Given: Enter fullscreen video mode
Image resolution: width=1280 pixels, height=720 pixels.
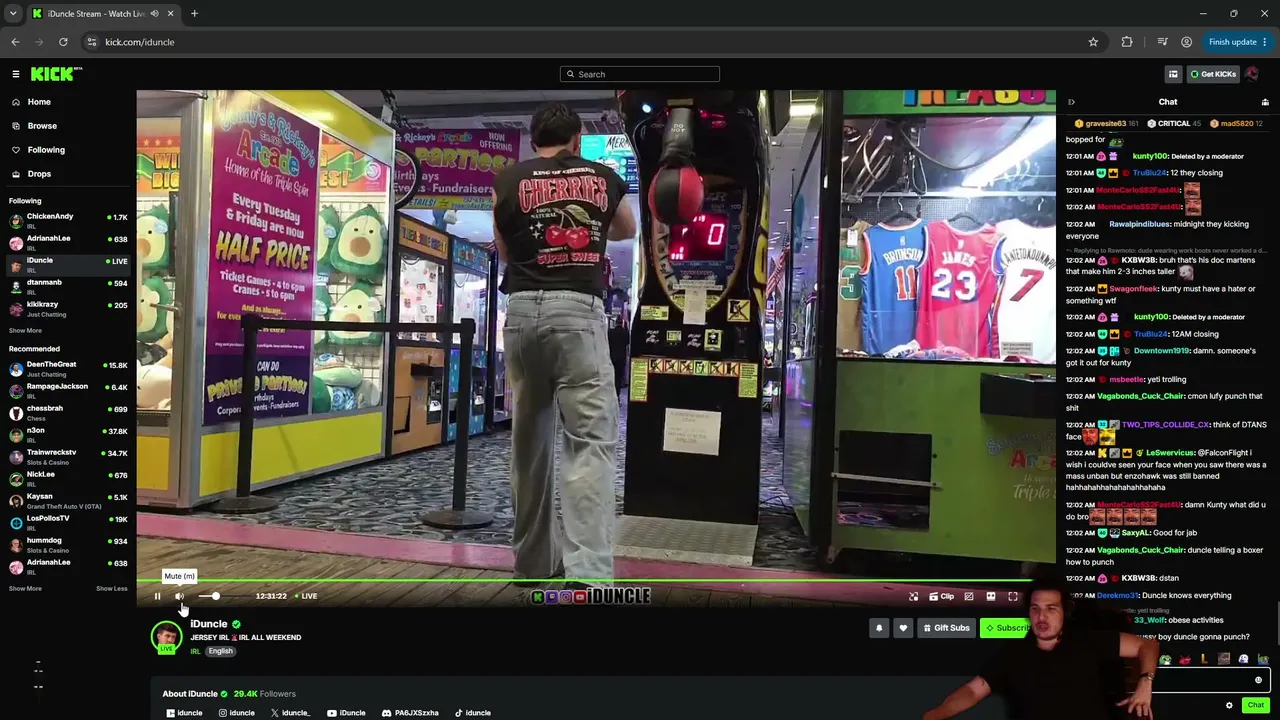Looking at the screenshot, I should [1013, 596].
